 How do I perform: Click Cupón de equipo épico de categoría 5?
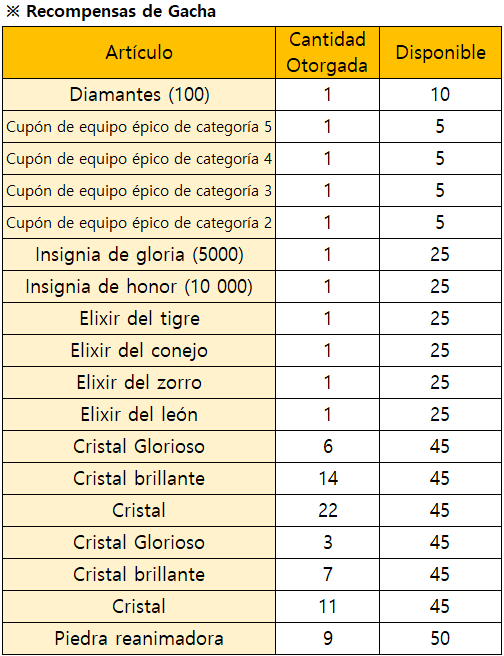pyautogui.click(x=139, y=126)
